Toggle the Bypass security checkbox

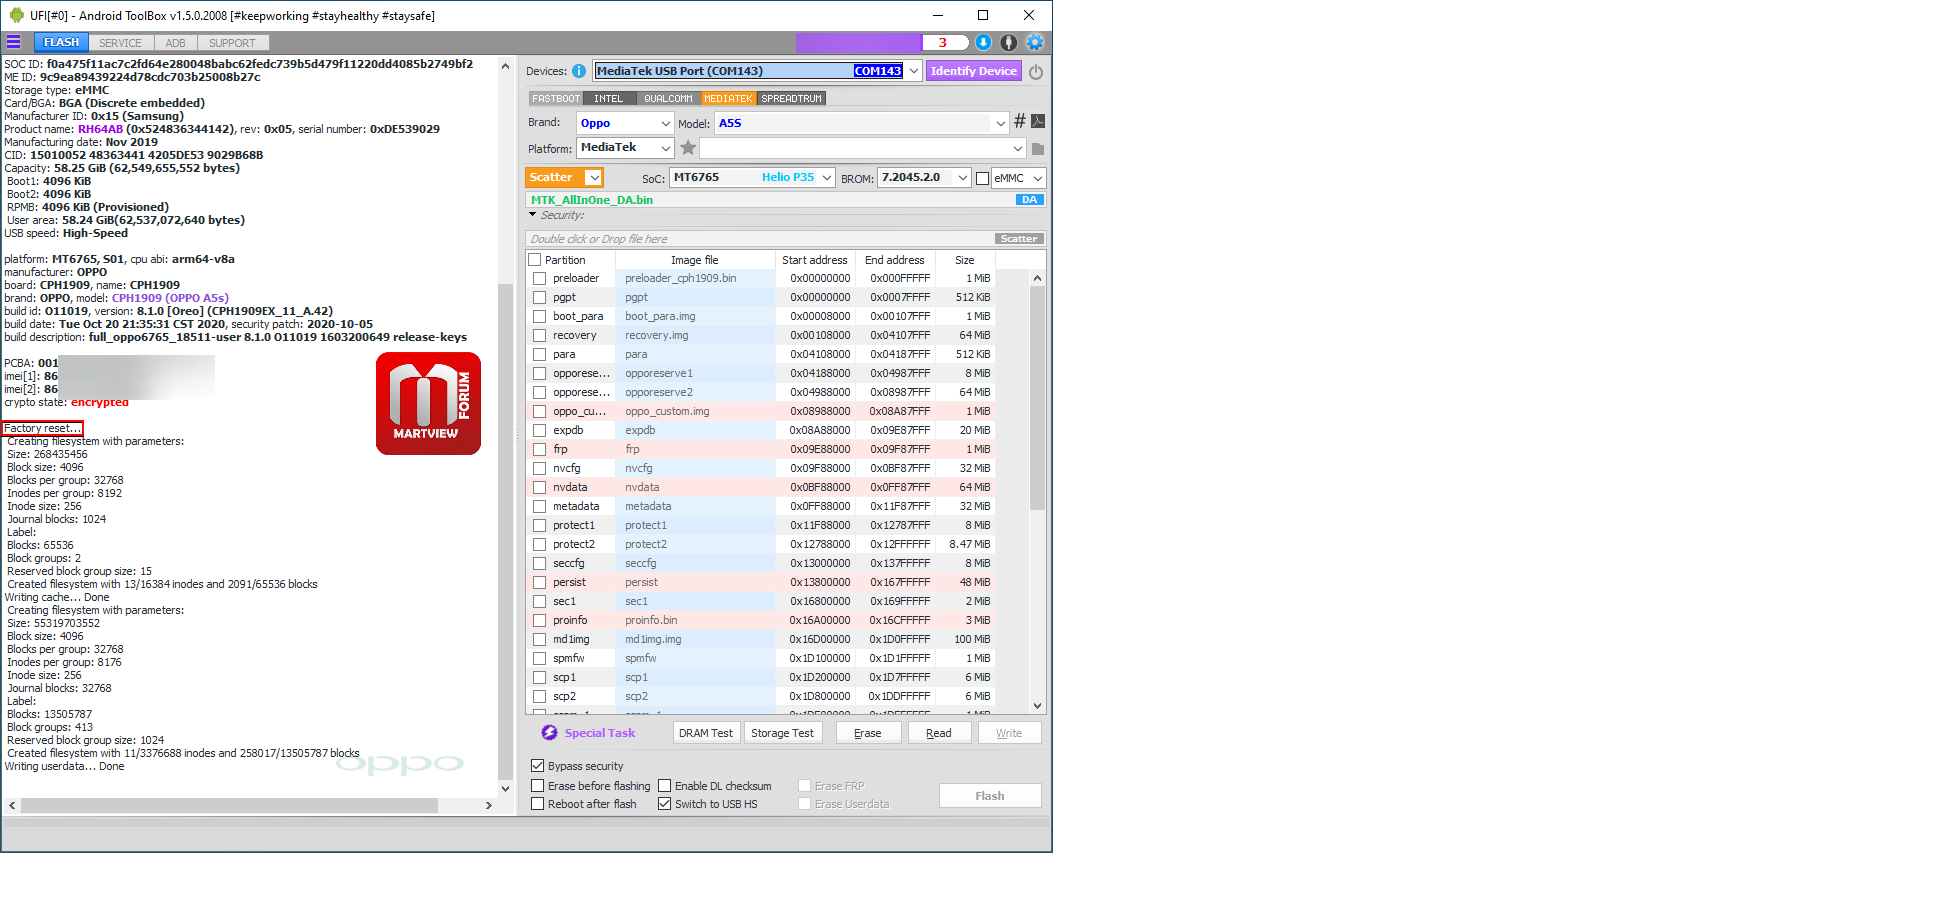point(538,766)
